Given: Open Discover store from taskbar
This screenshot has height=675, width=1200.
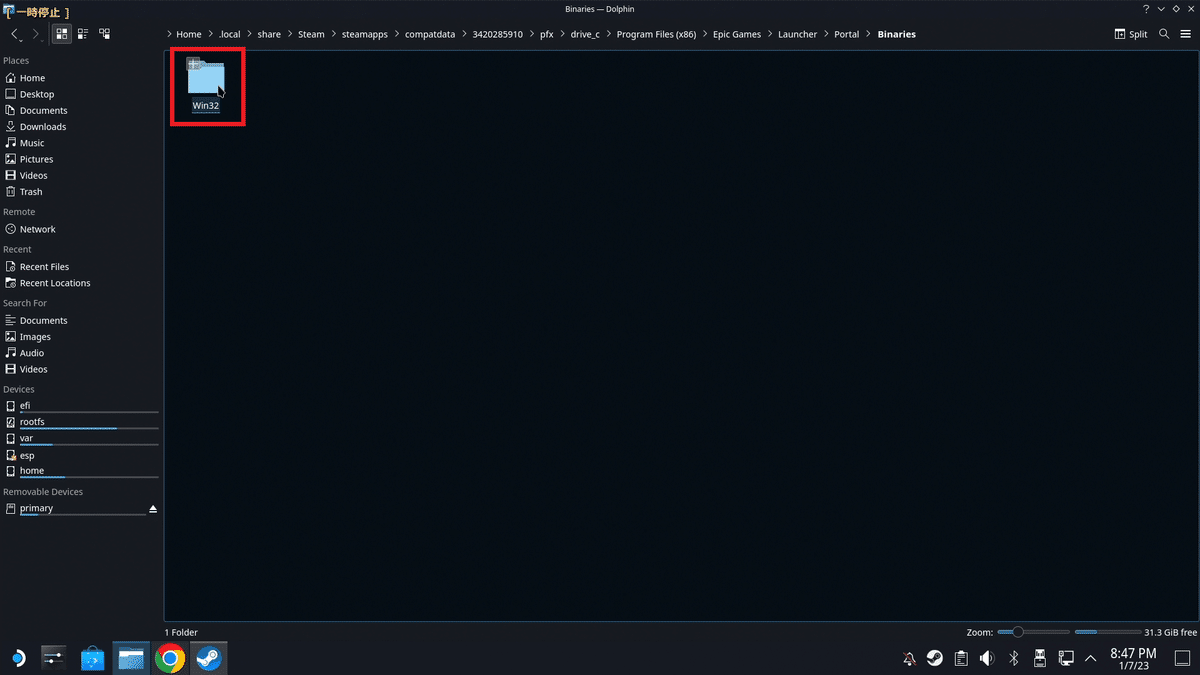Looking at the screenshot, I should coord(92,658).
